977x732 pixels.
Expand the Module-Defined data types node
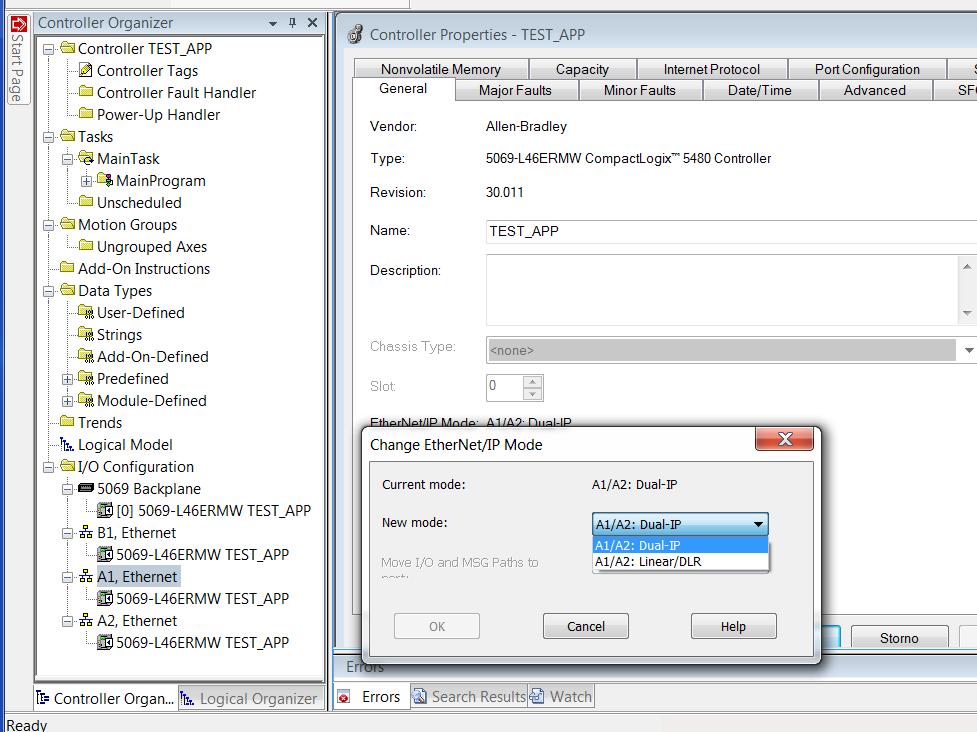click(67, 401)
